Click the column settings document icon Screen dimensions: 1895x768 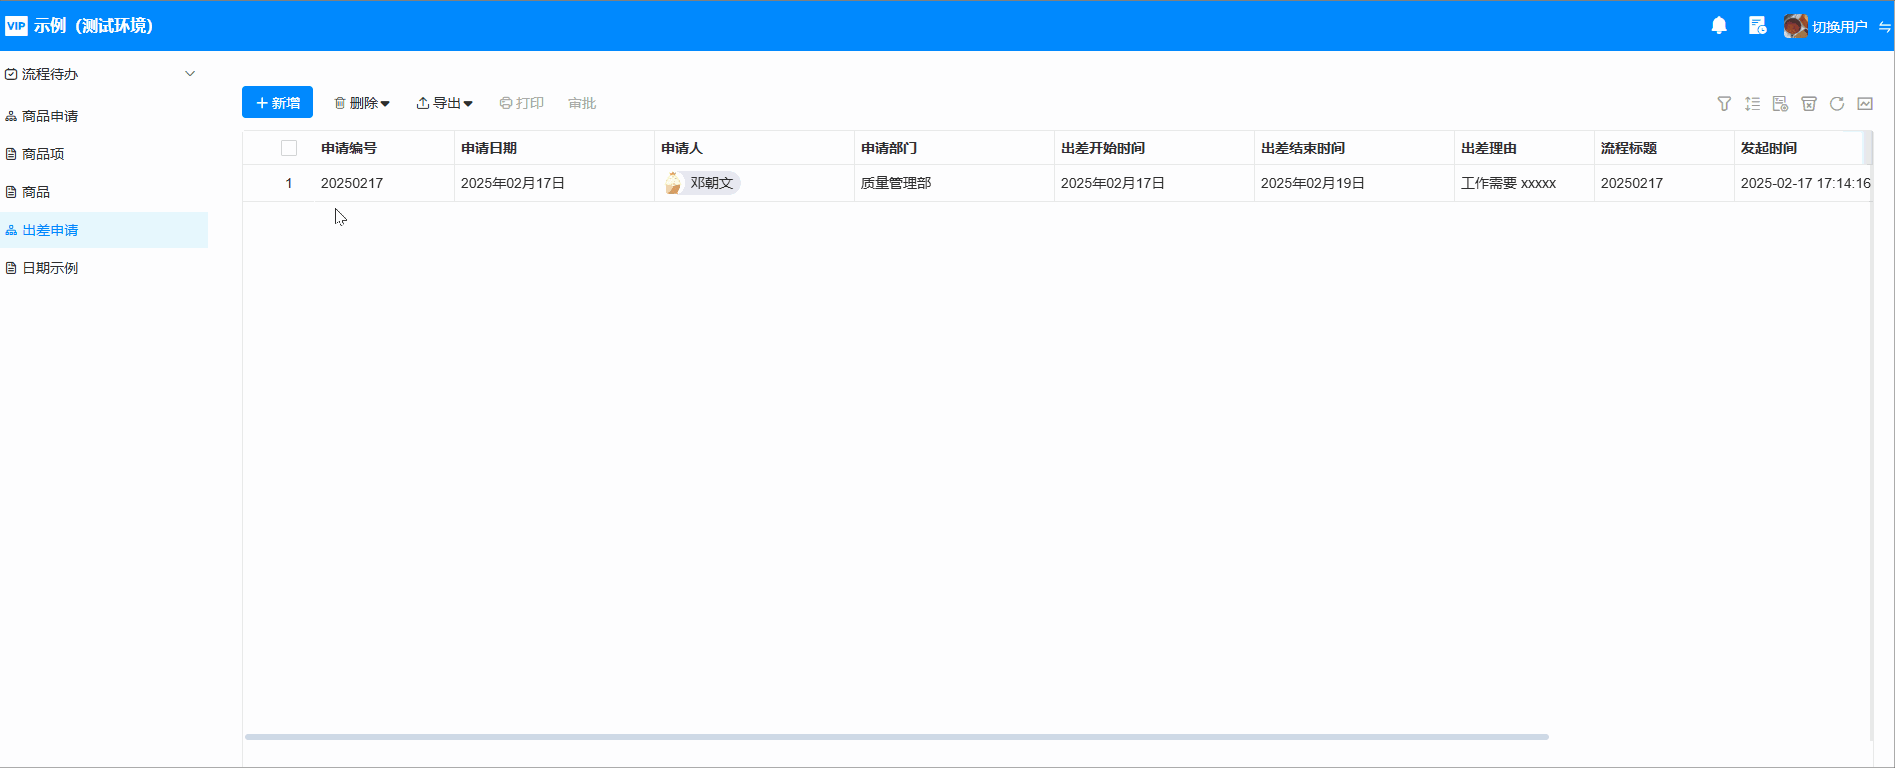coord(1780,104)
